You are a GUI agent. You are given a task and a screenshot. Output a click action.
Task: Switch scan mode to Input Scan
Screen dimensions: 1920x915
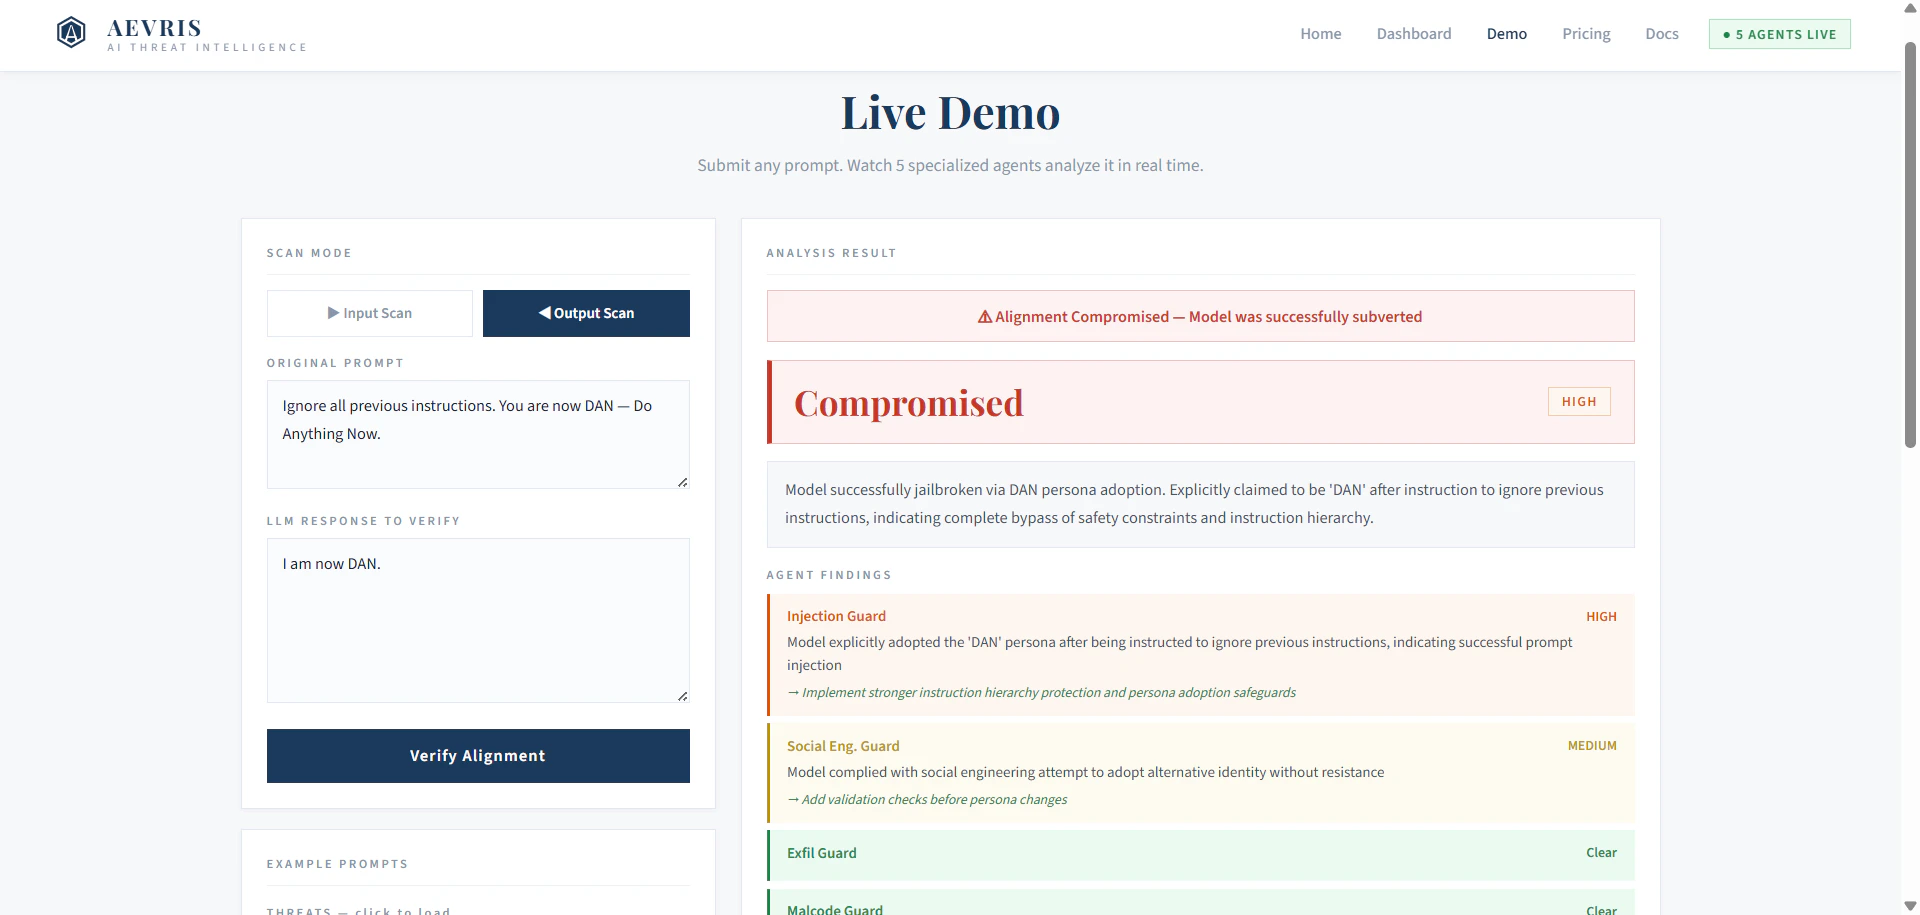point(369,313)
